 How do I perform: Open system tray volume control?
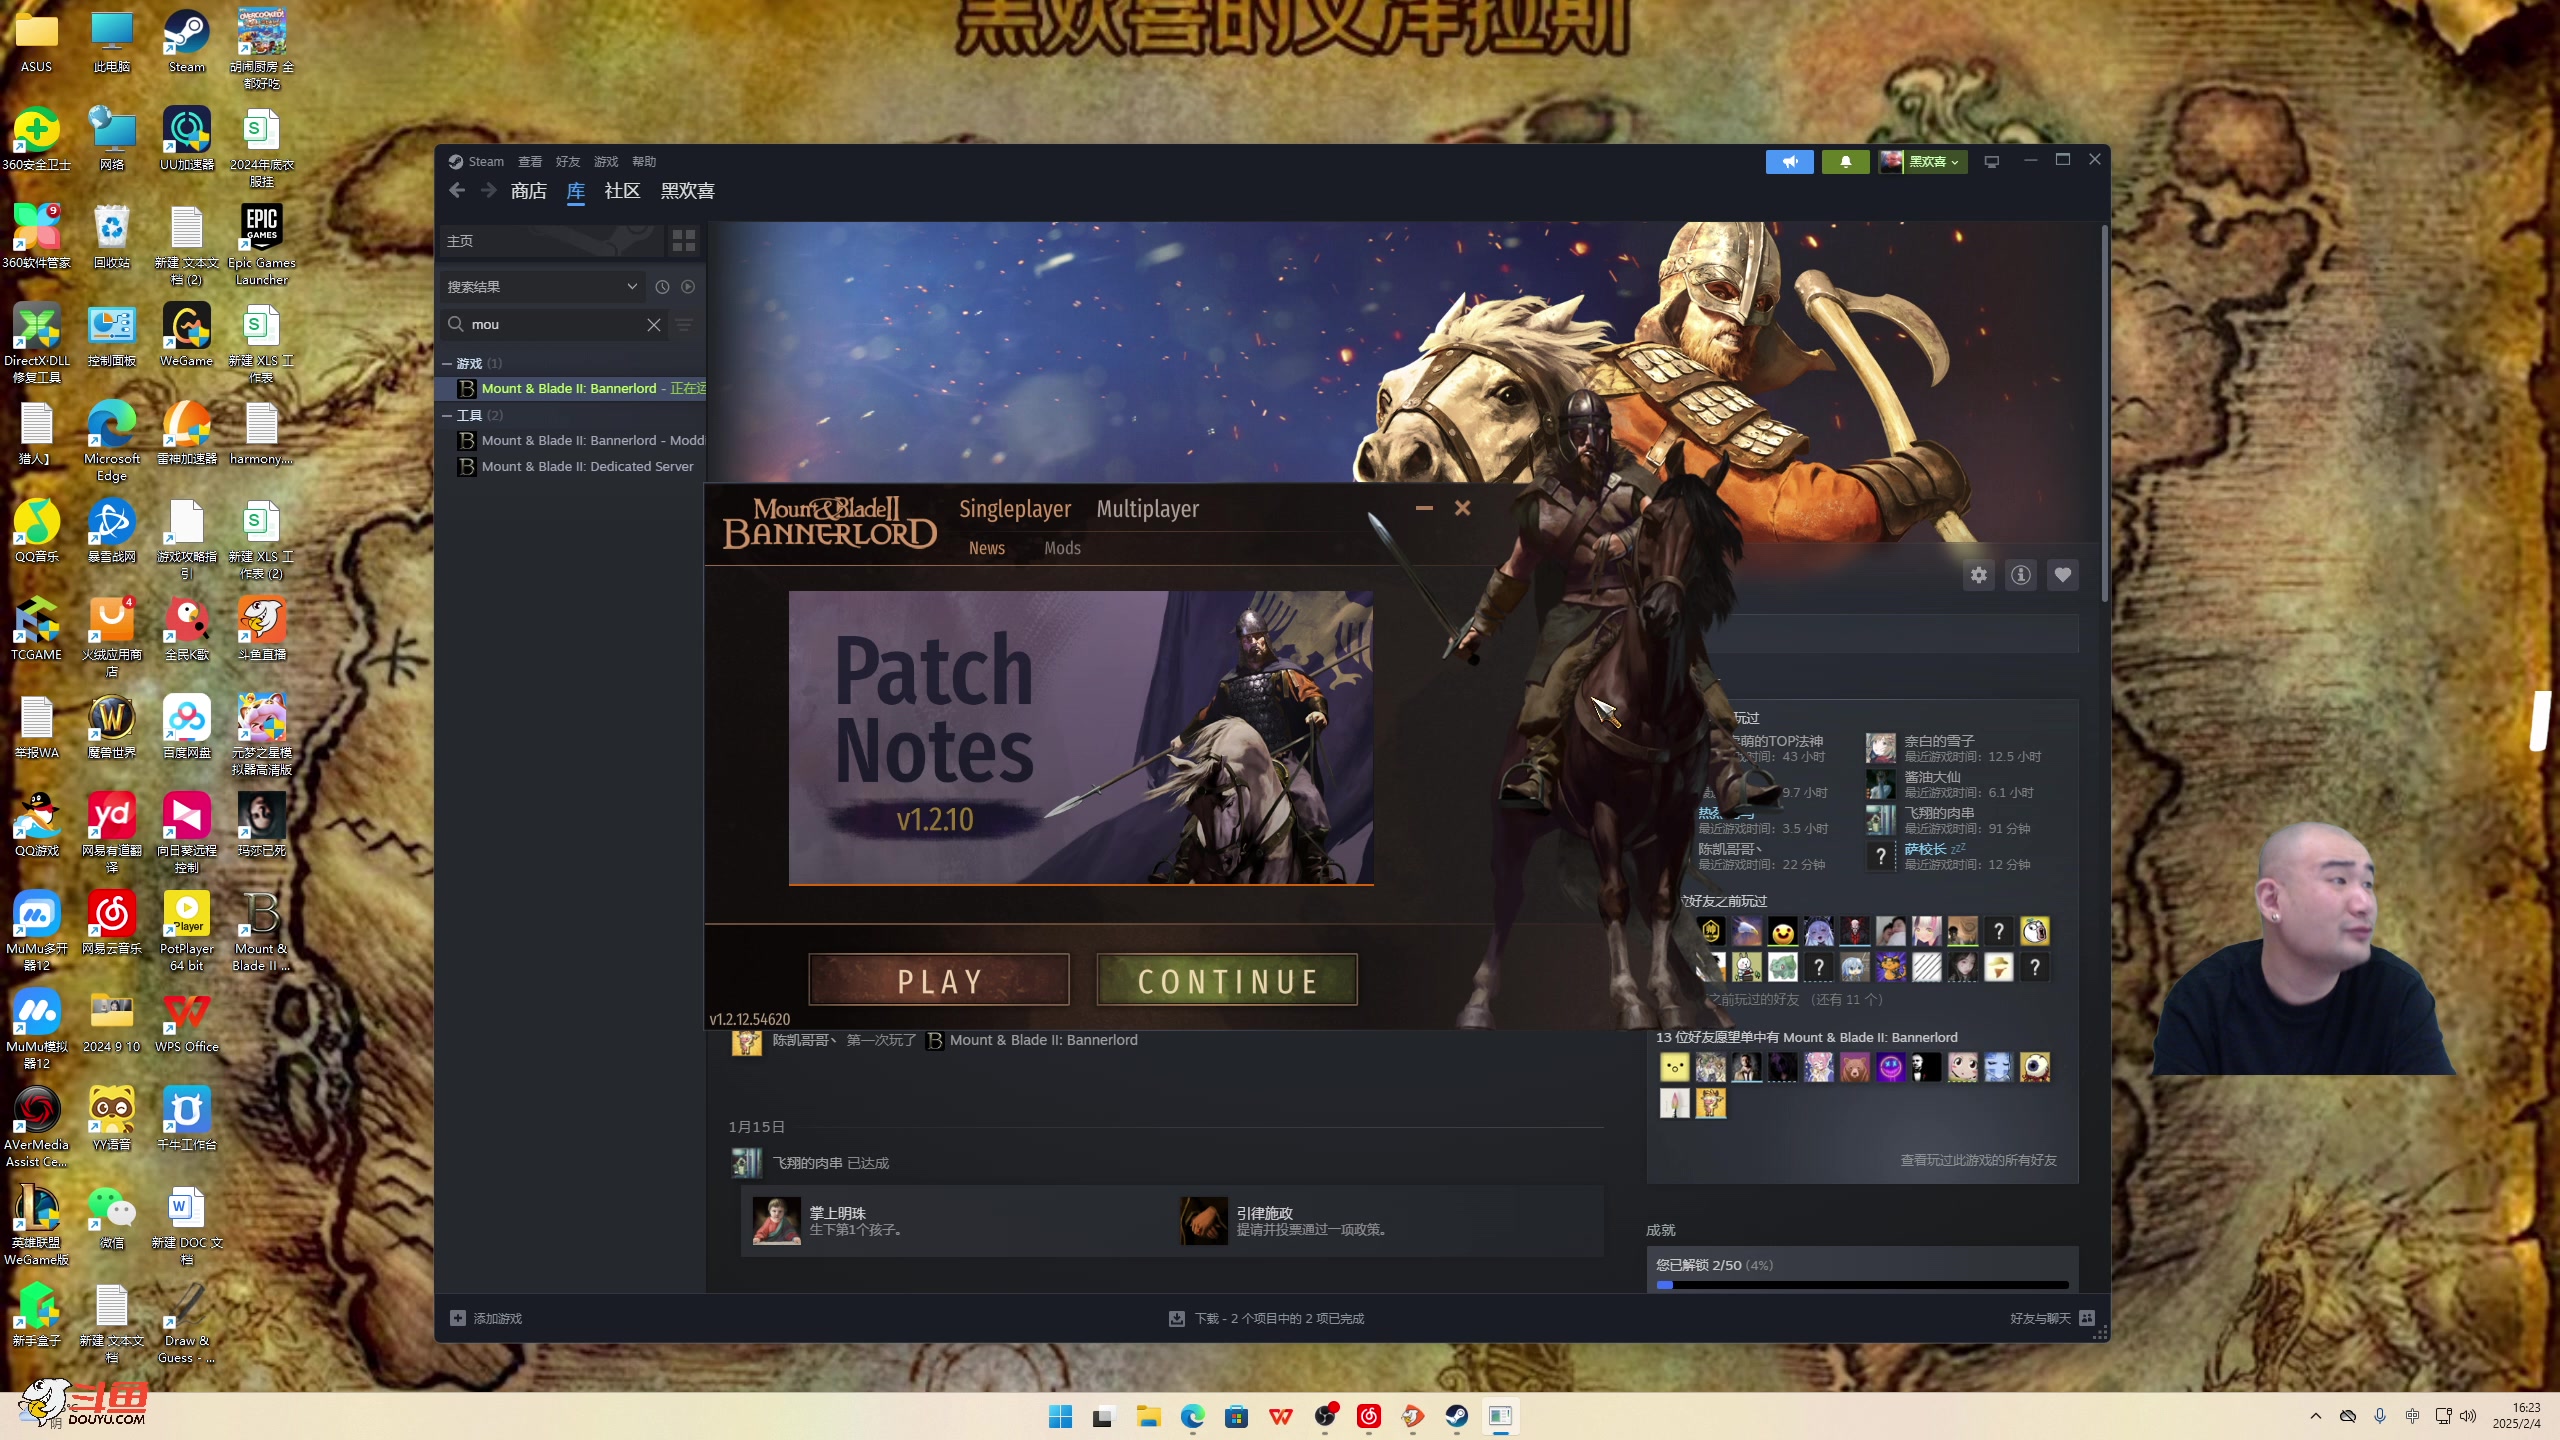coord(2468,1416)
